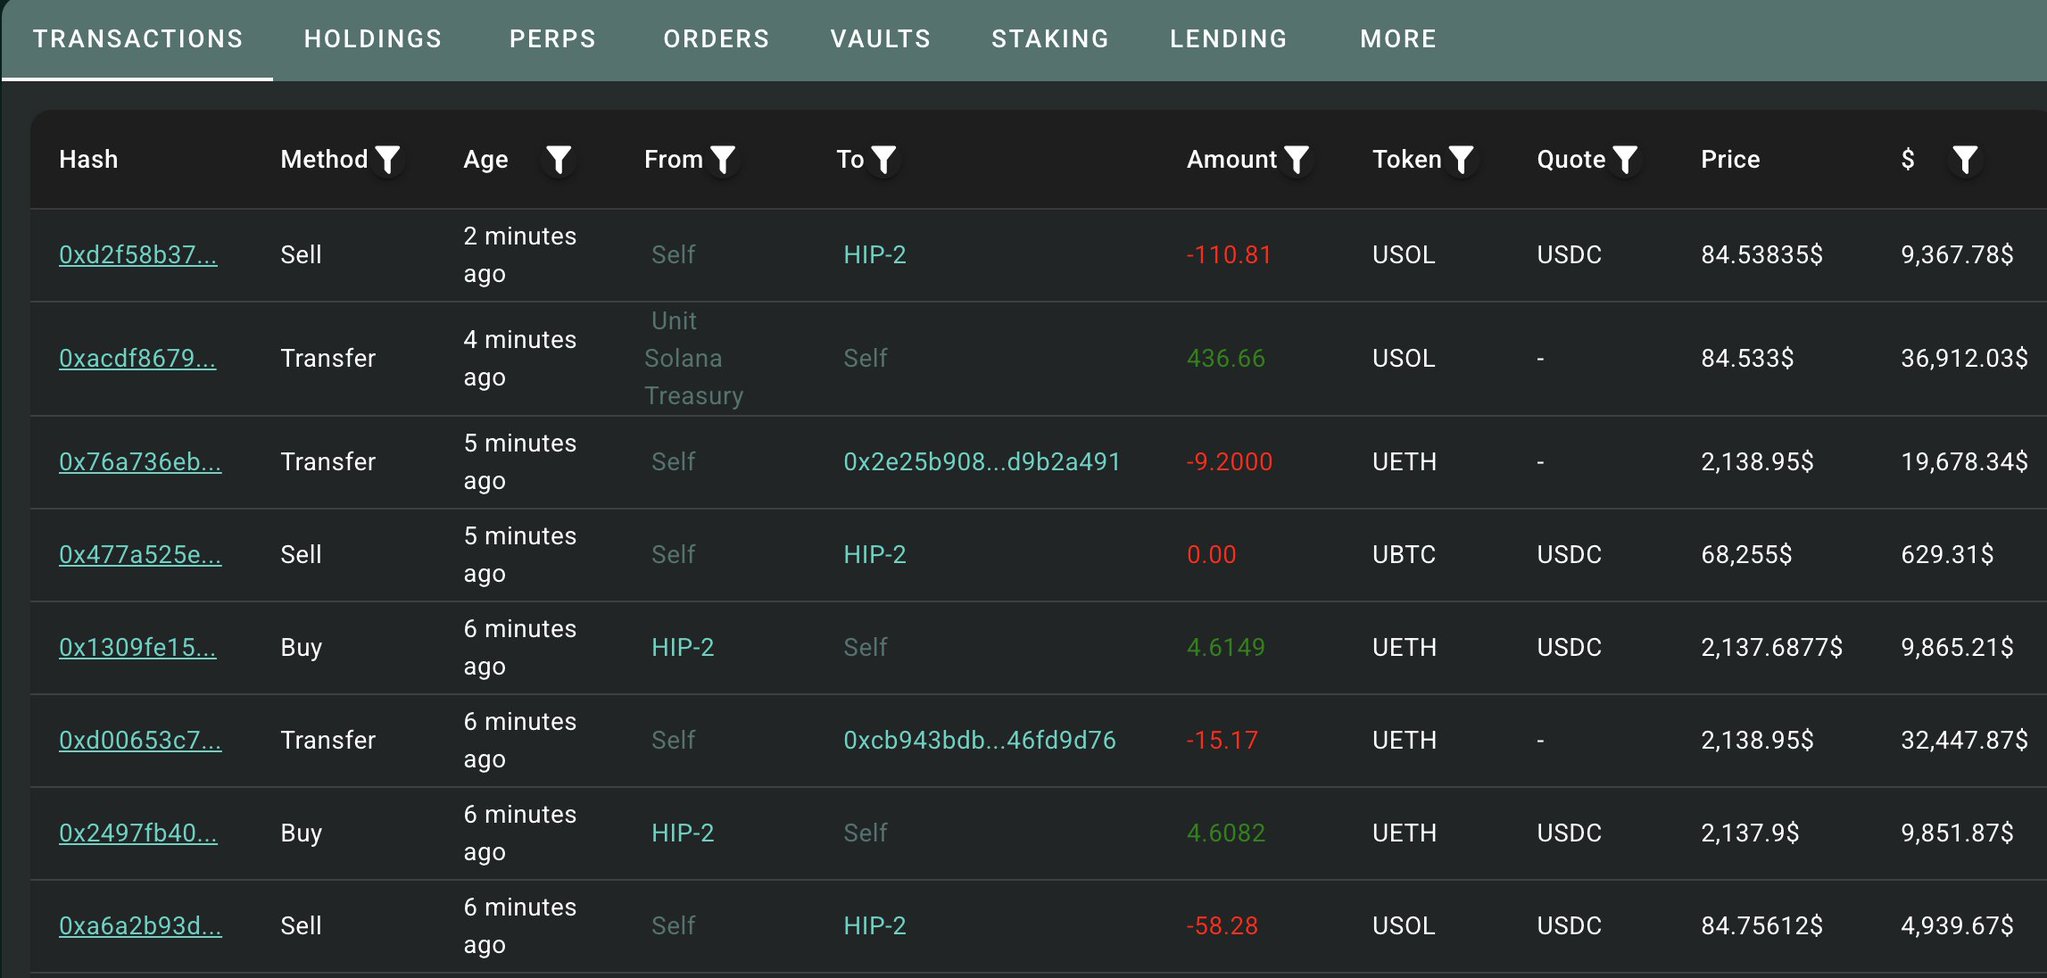The width and height of the screenshot is (2047, 978).
Task: Click the Price column header
Action: point(1730,160)
